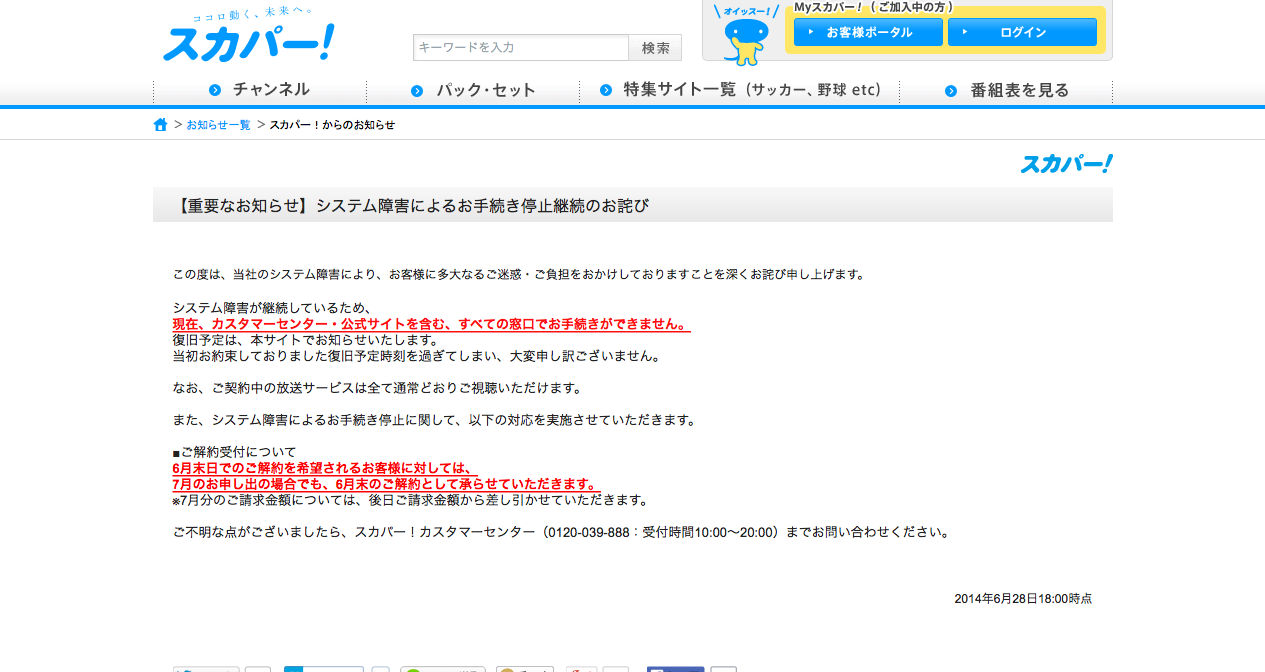The width and height of the screenshot is (1265, 672).
Task: Click the keyword search input field
Action: coord(521,48)
